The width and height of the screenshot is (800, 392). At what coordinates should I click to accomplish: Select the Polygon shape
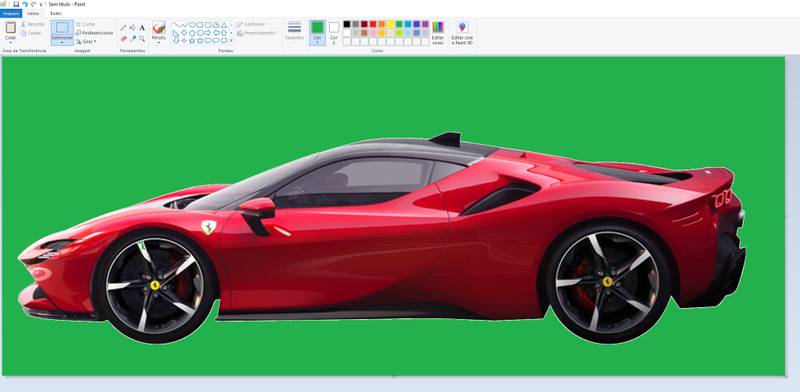(x=216, y=24)
